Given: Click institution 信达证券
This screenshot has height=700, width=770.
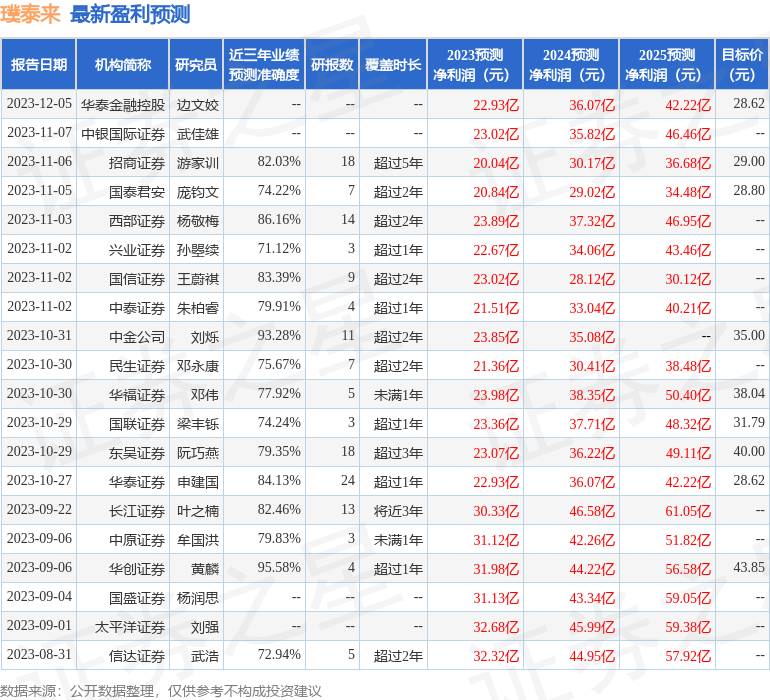Looking at the screenshot, I should pyautogui.click(x=137, y=655).
